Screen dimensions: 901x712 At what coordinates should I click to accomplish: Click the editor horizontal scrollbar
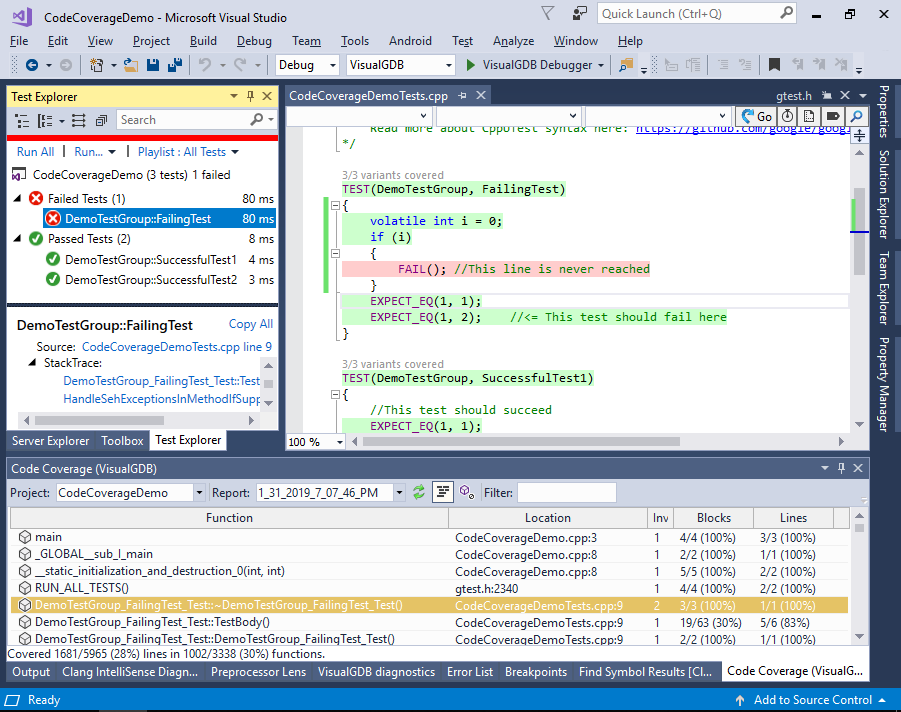click(521, 441)
